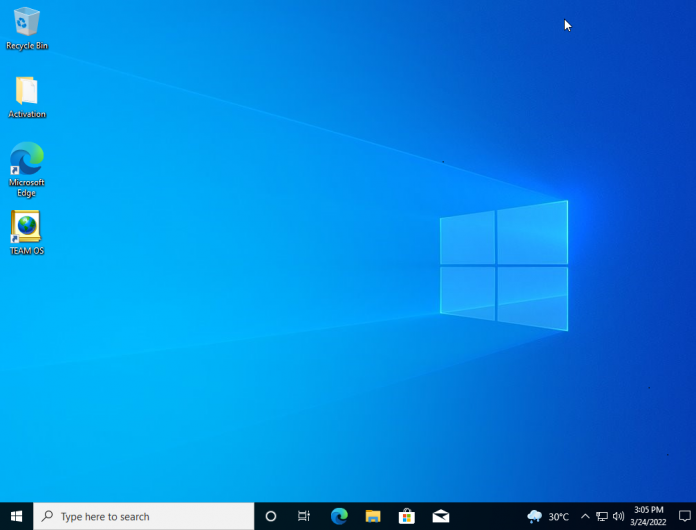This screenshot has width=696, height=530.
Task: Open the Windows Start menu
Action: pyautogui.click(x=16, y=516)
